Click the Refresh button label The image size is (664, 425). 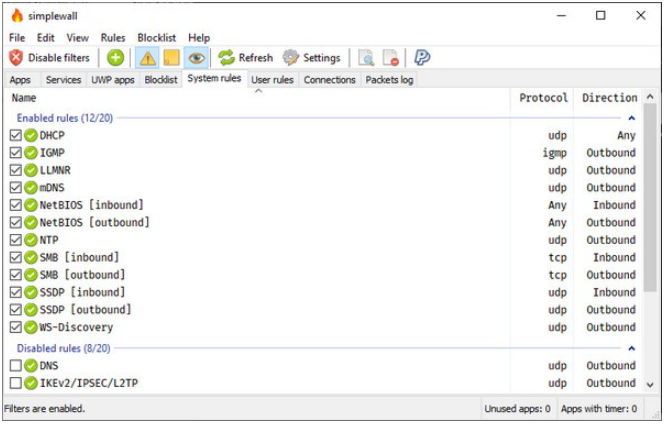pos(256,58)
